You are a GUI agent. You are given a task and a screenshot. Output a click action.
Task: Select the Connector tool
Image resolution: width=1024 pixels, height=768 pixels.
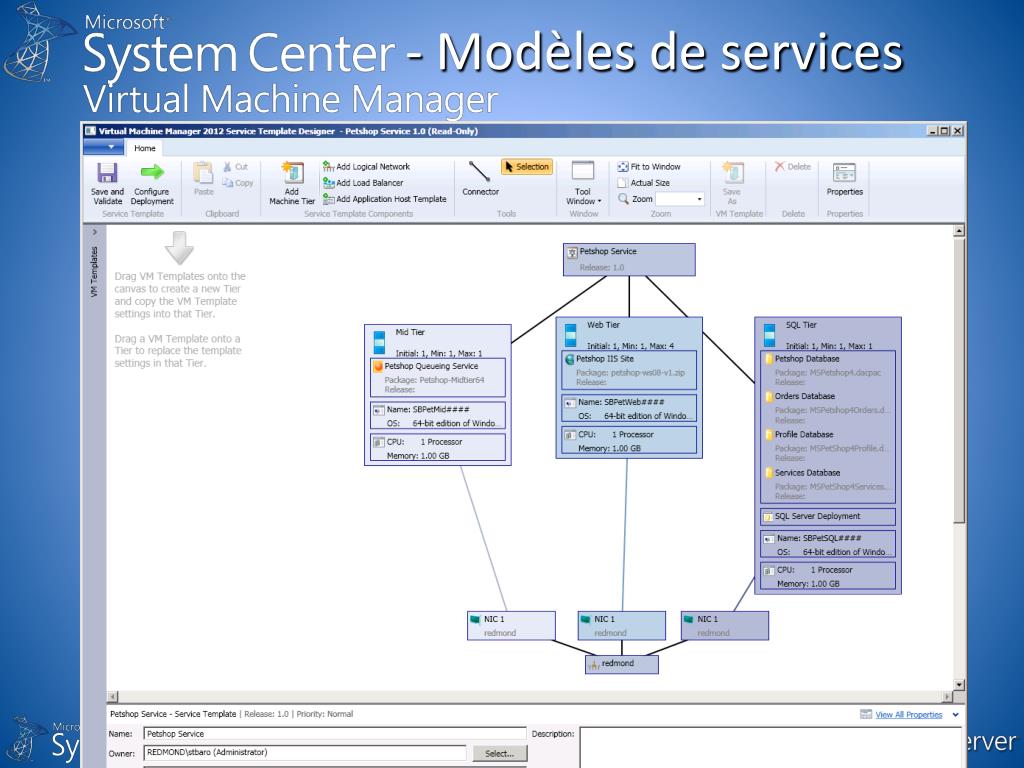click(x=480, y=178)
